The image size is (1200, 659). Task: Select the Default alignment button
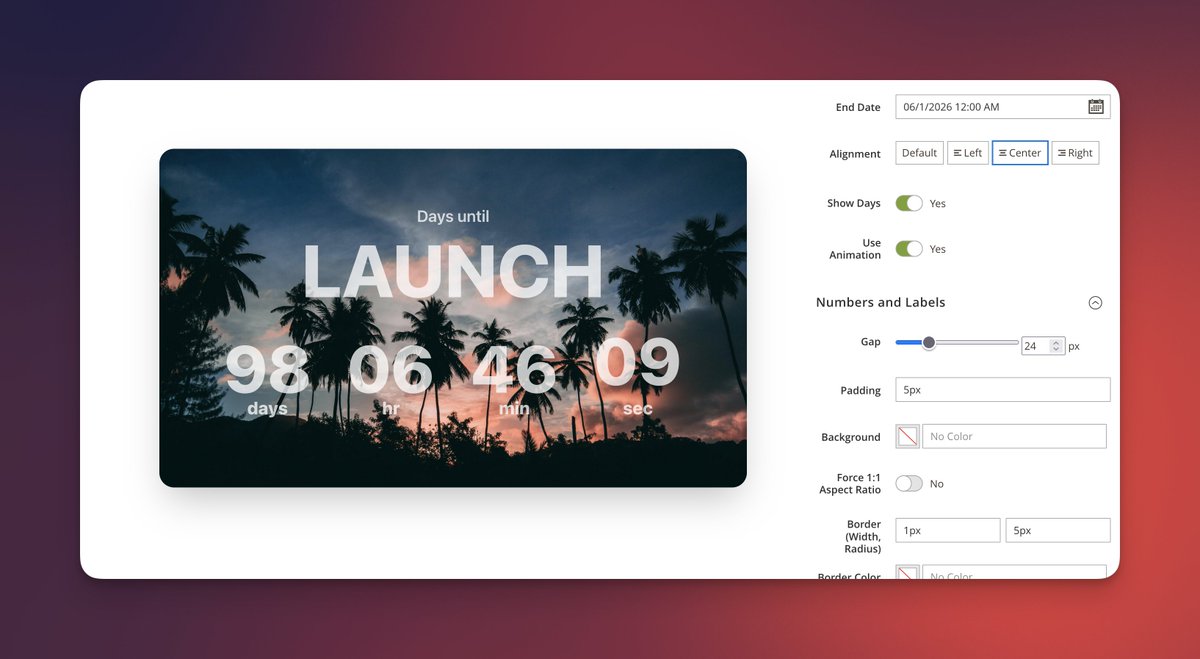[x=919, y=153]
